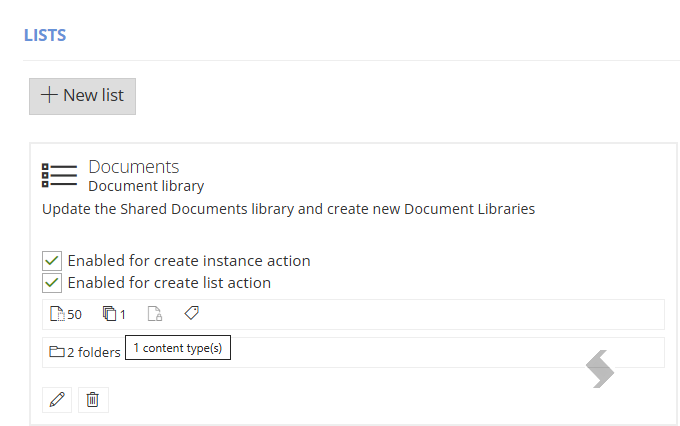This screenshot has width=680, height=426.
Task: Click the Documents list title
Action: pyautogui.click(x=134, y=167)
